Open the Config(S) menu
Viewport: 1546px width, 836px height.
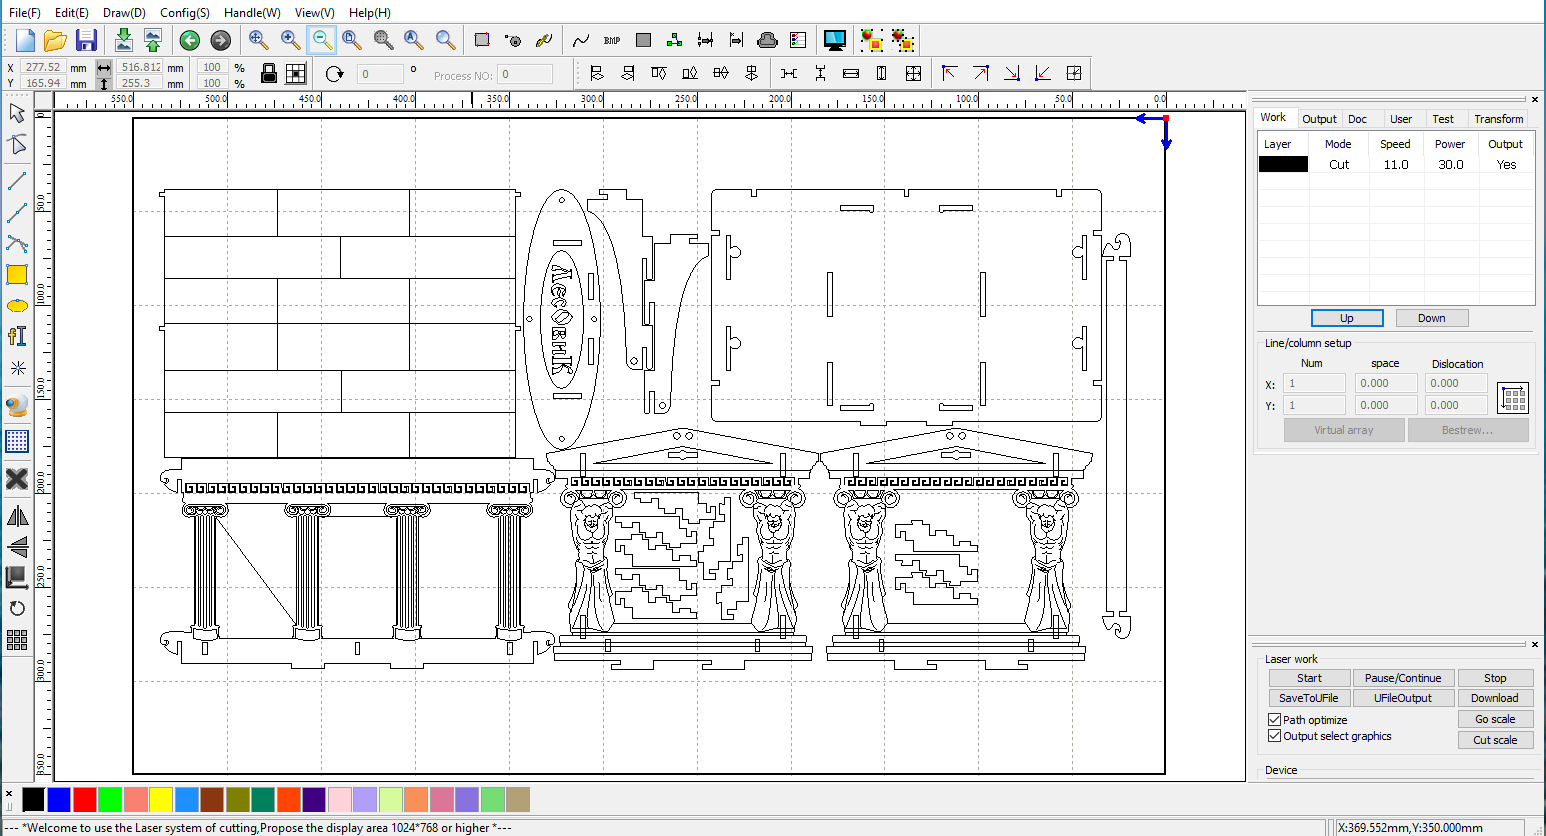185,13
